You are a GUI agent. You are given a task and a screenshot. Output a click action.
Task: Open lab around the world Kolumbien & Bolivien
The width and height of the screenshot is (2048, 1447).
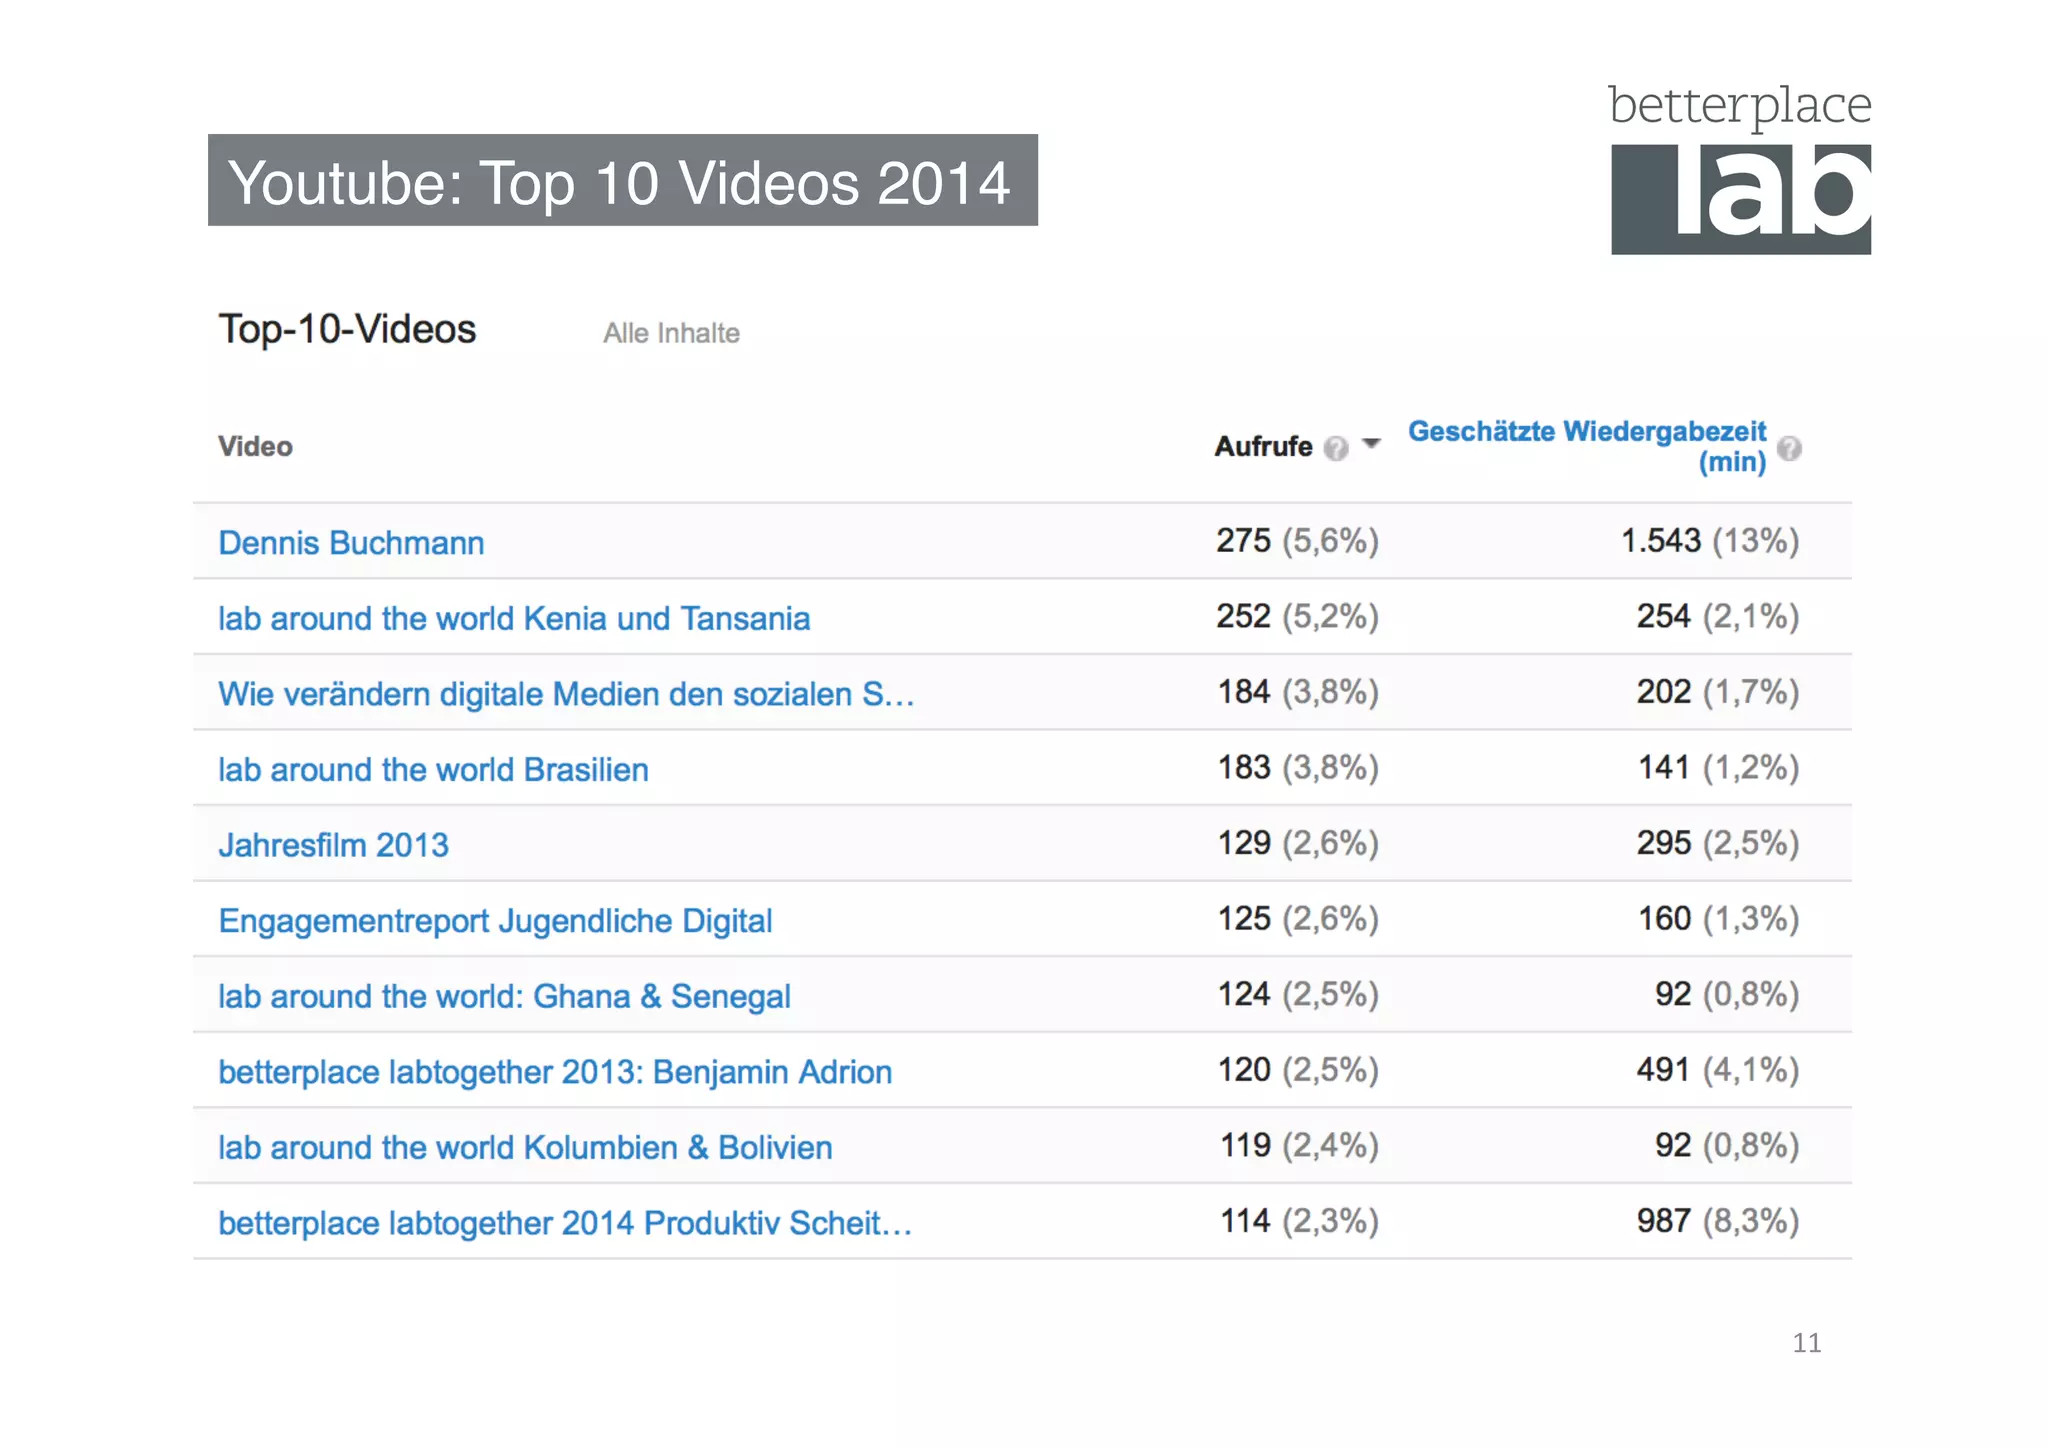tap(525, 1147)
